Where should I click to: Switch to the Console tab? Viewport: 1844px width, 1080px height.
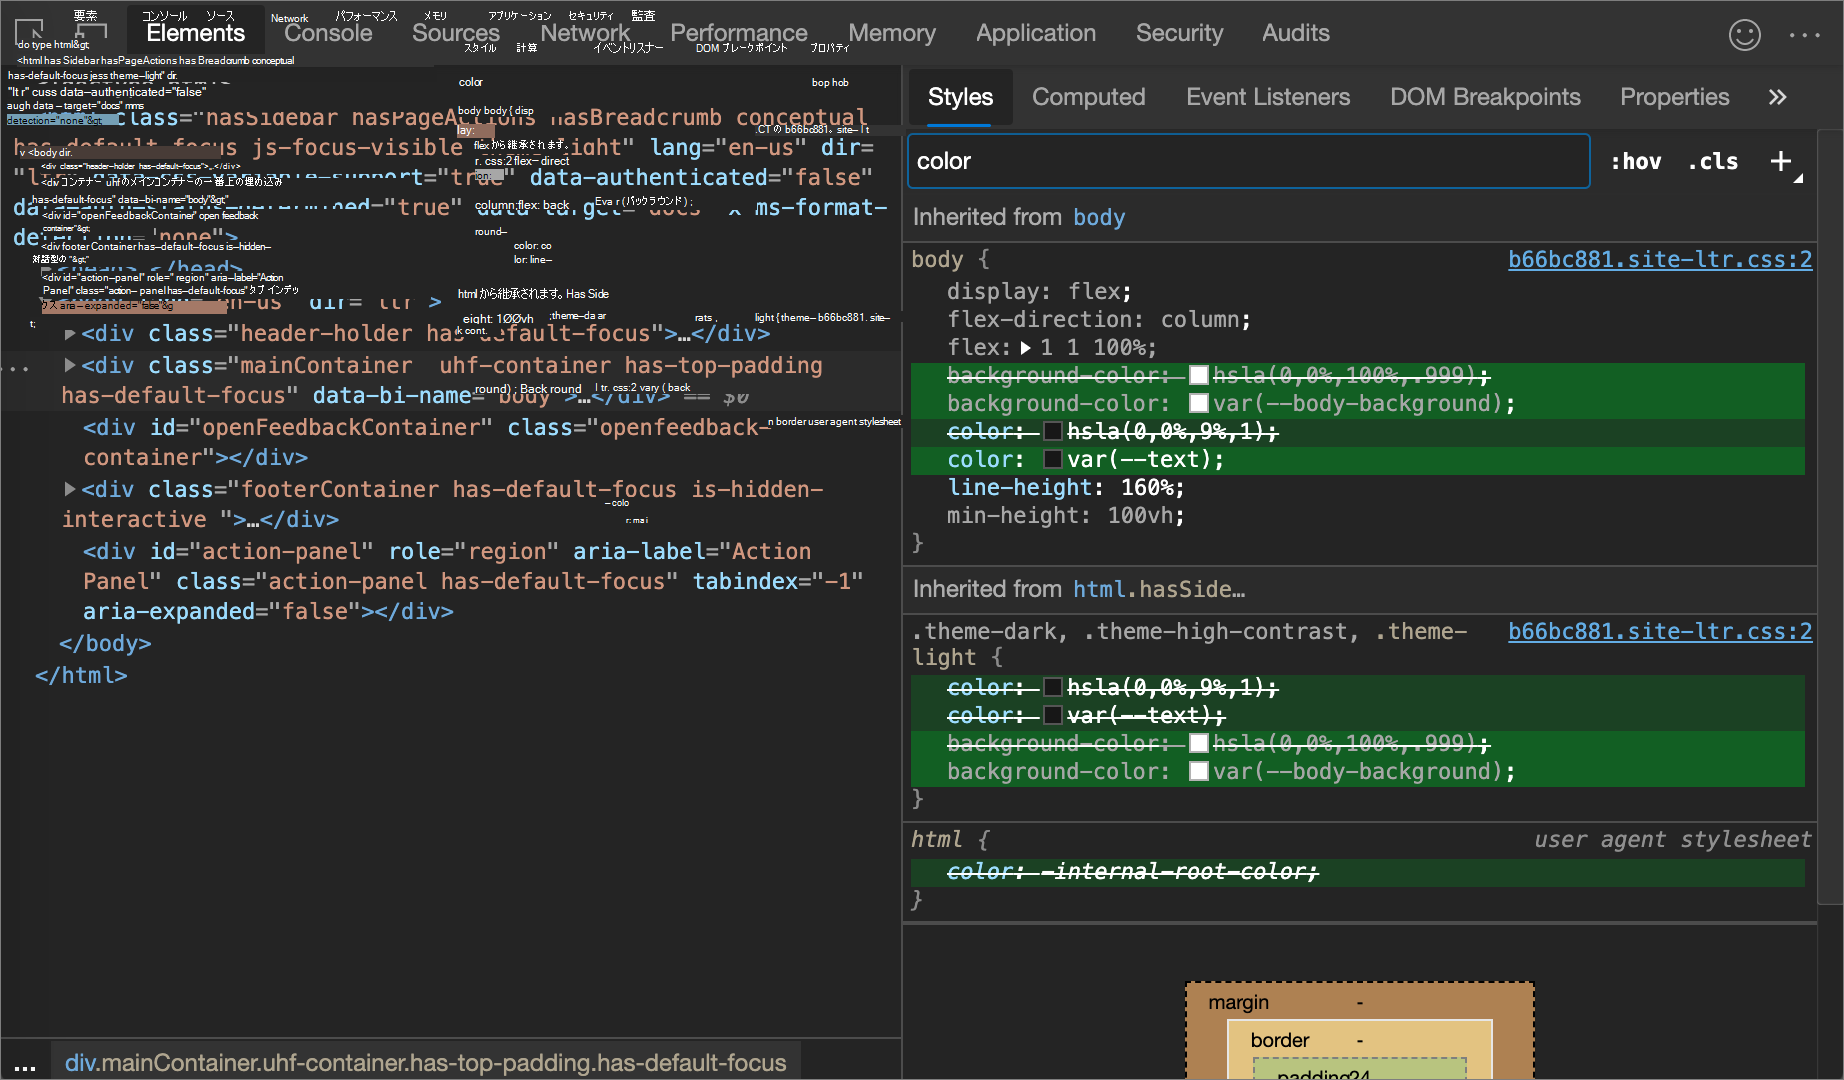point(328,33)
